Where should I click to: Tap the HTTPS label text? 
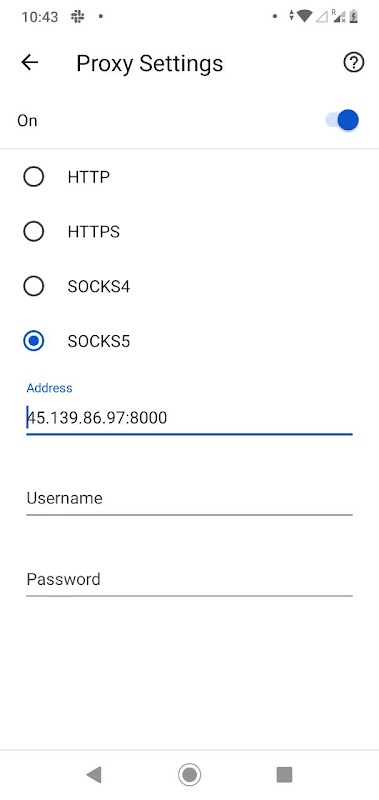(94, 232)
